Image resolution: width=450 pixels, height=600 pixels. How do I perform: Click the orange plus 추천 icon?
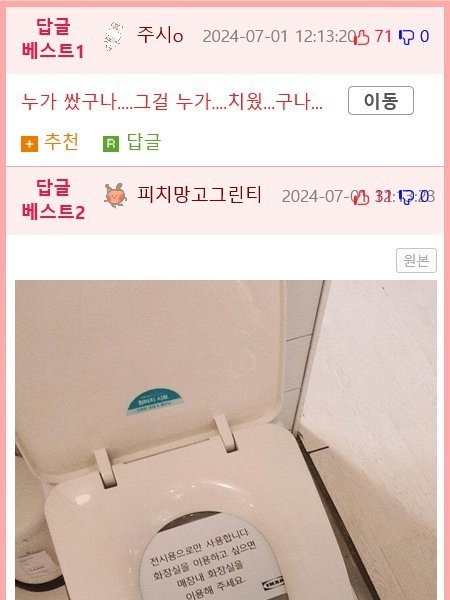29,144
